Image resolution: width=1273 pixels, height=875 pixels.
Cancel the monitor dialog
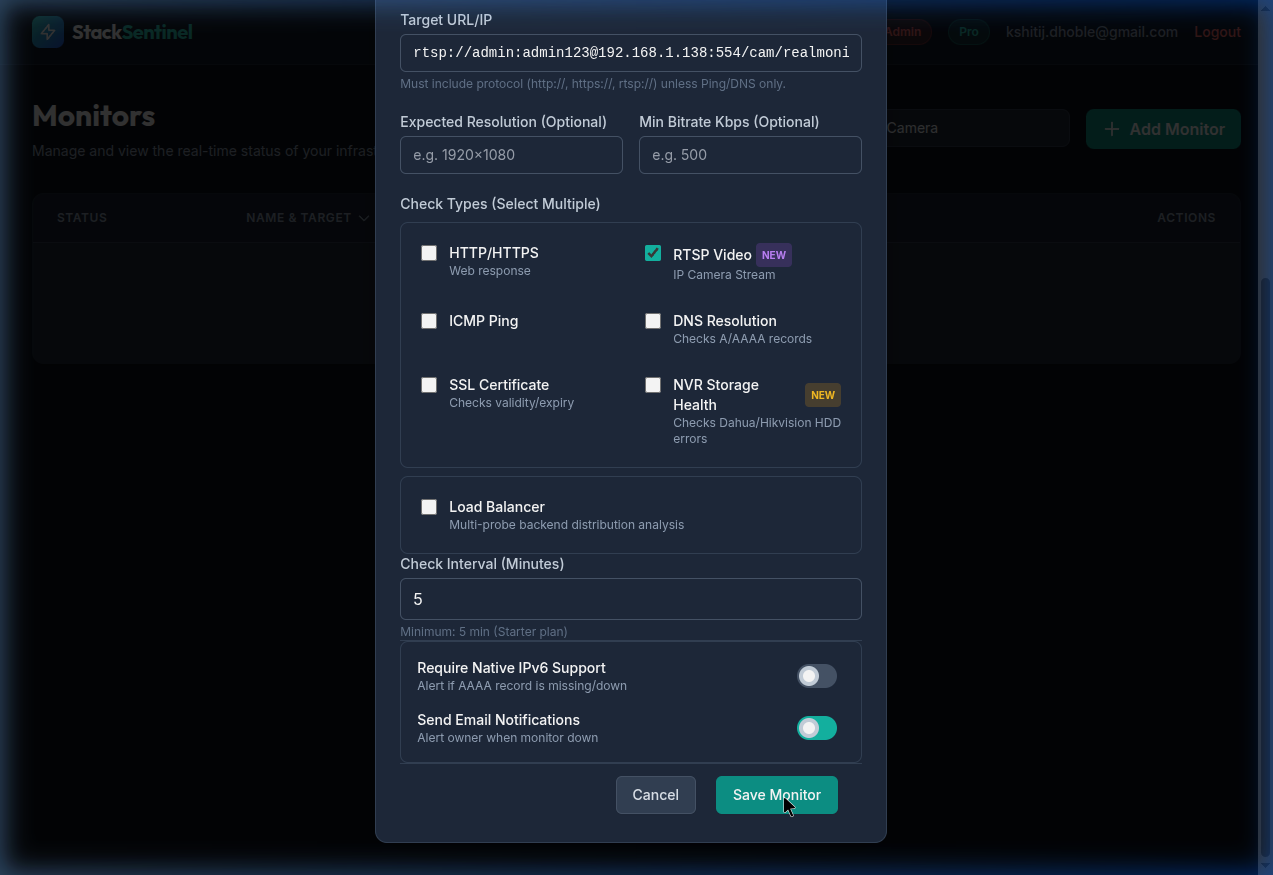point(656,795)
